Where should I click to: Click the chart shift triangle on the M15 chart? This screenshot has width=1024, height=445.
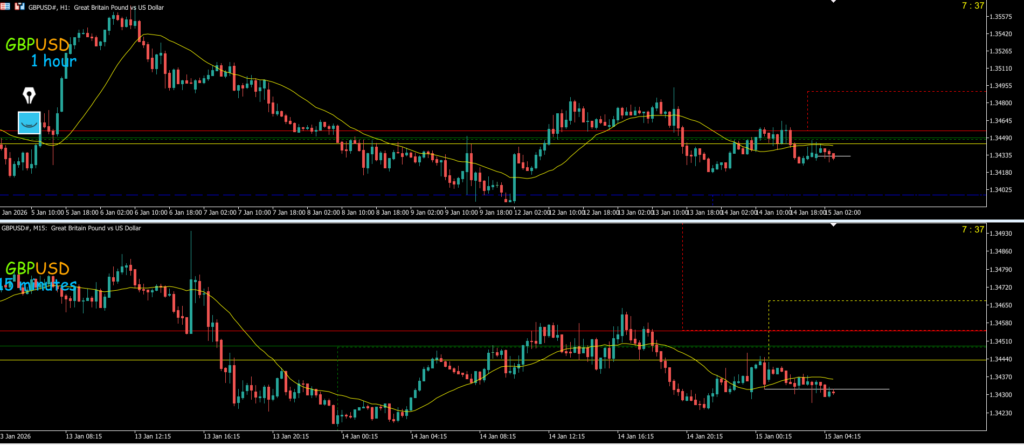tap(833, 225)
